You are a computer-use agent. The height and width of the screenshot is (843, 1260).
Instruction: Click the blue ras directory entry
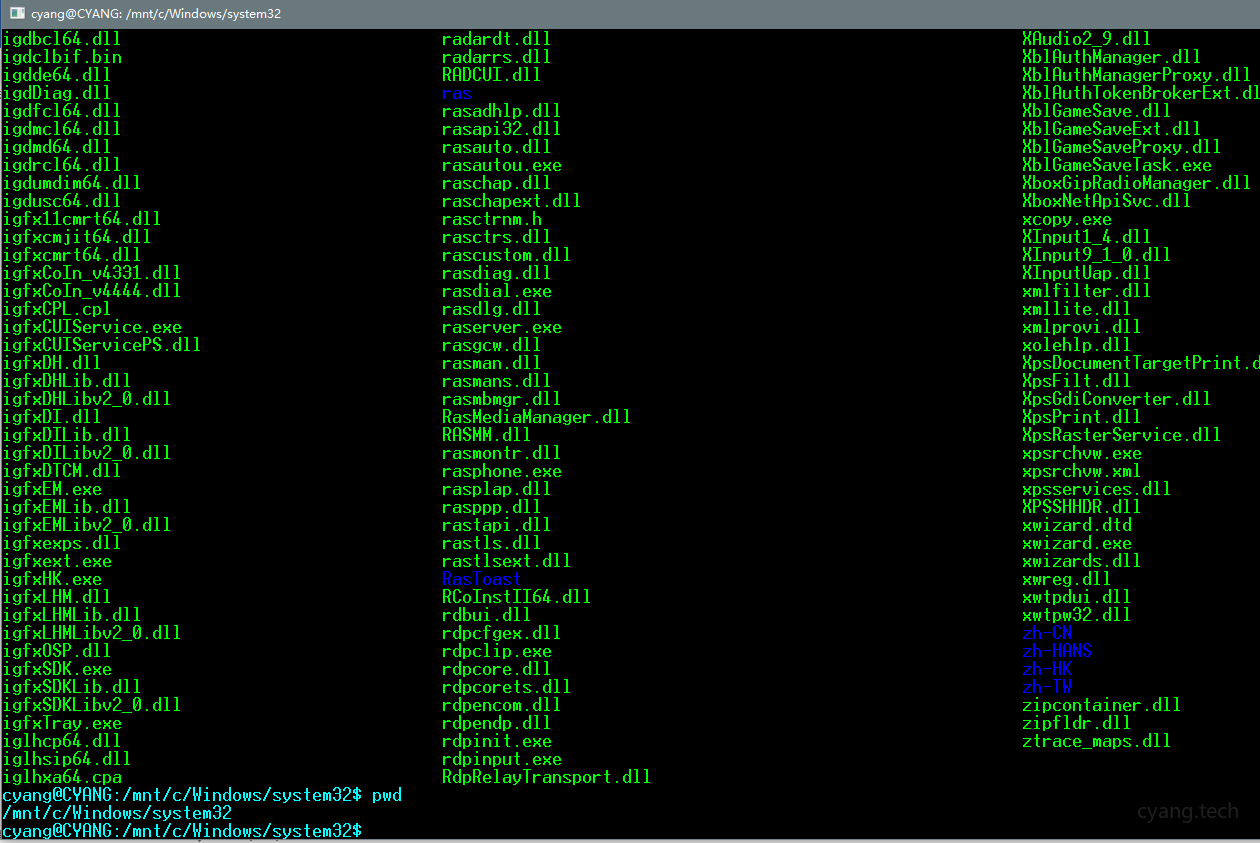click(x=456, y=93)
